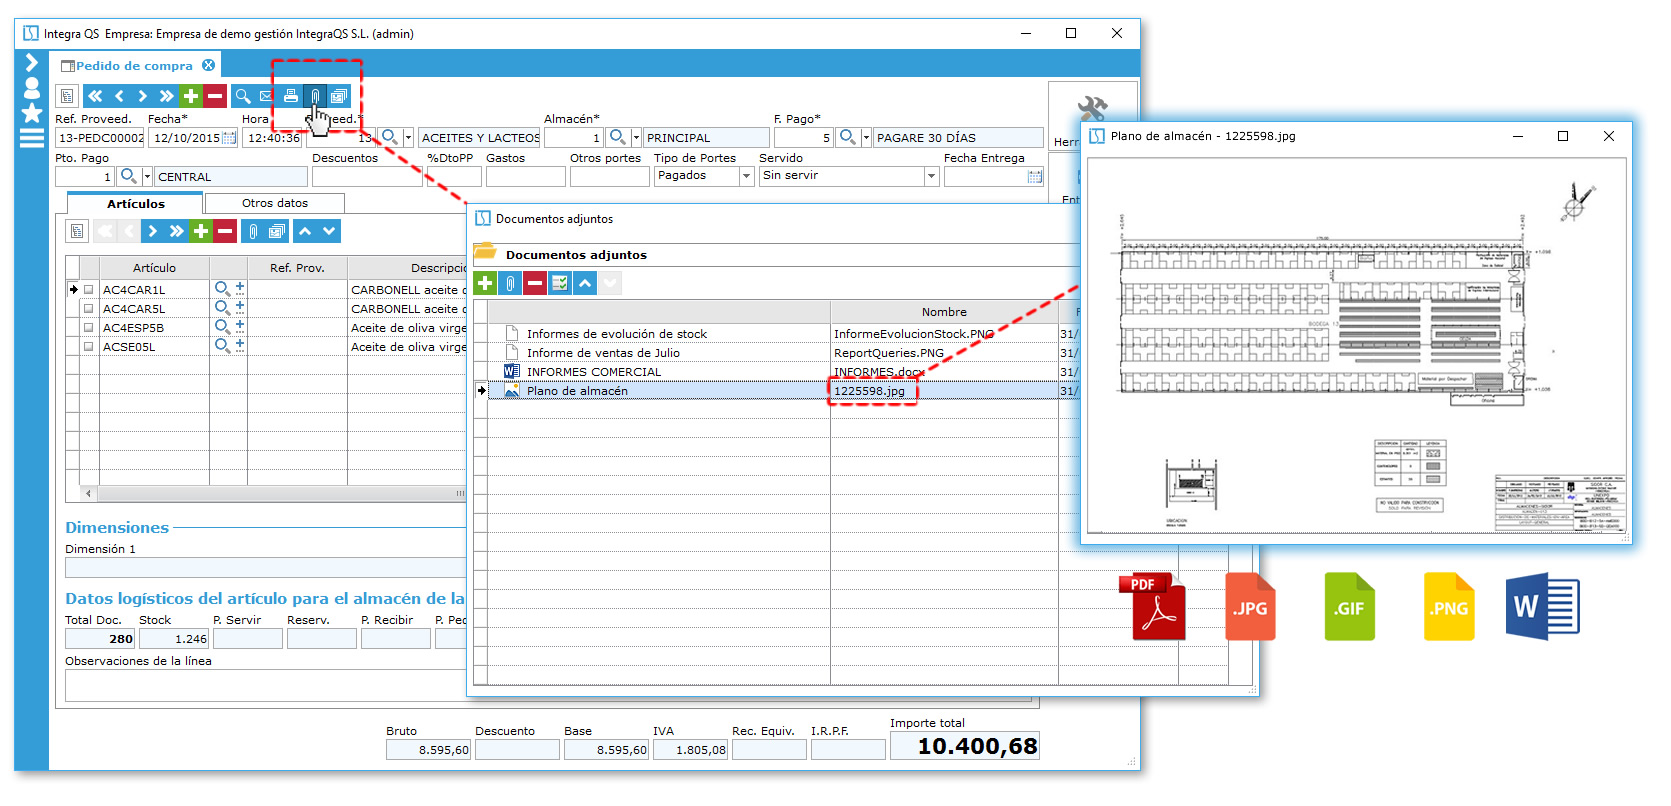1671x806 pixels.
Task: Go to last record with double-right arrow
Action: [166, 96]
